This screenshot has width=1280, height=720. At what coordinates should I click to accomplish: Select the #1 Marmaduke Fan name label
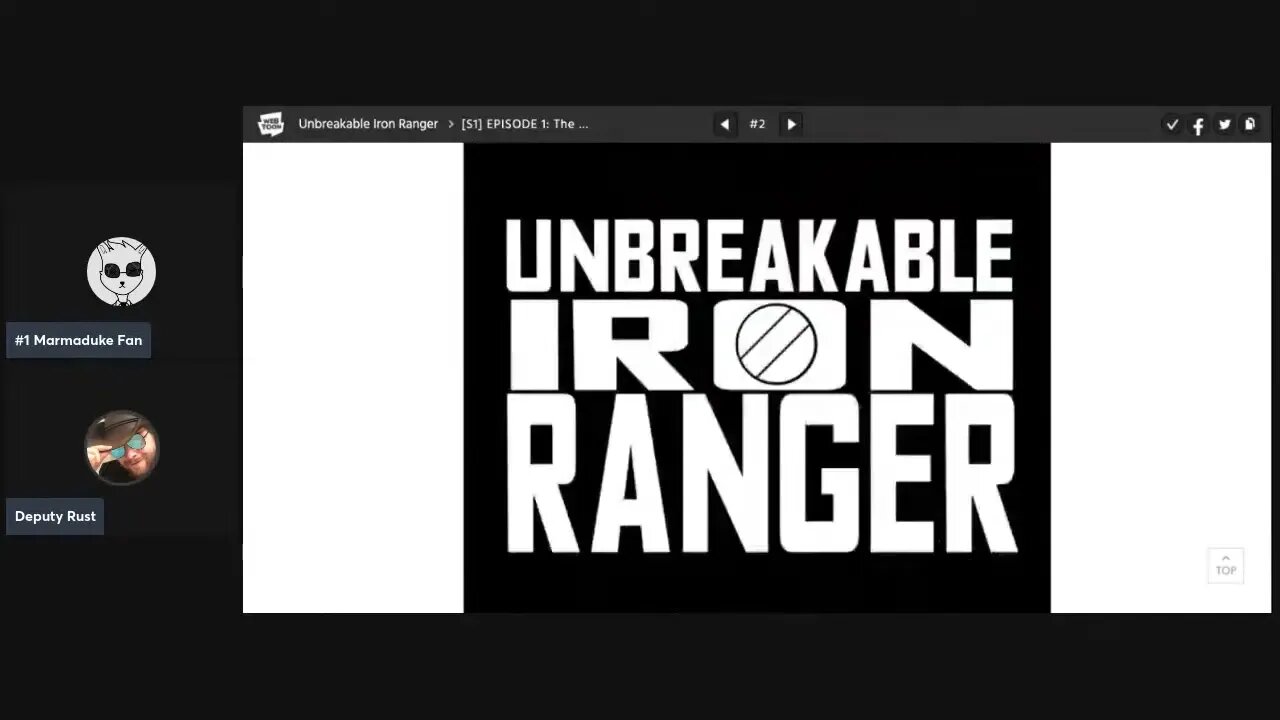point(78,340)
